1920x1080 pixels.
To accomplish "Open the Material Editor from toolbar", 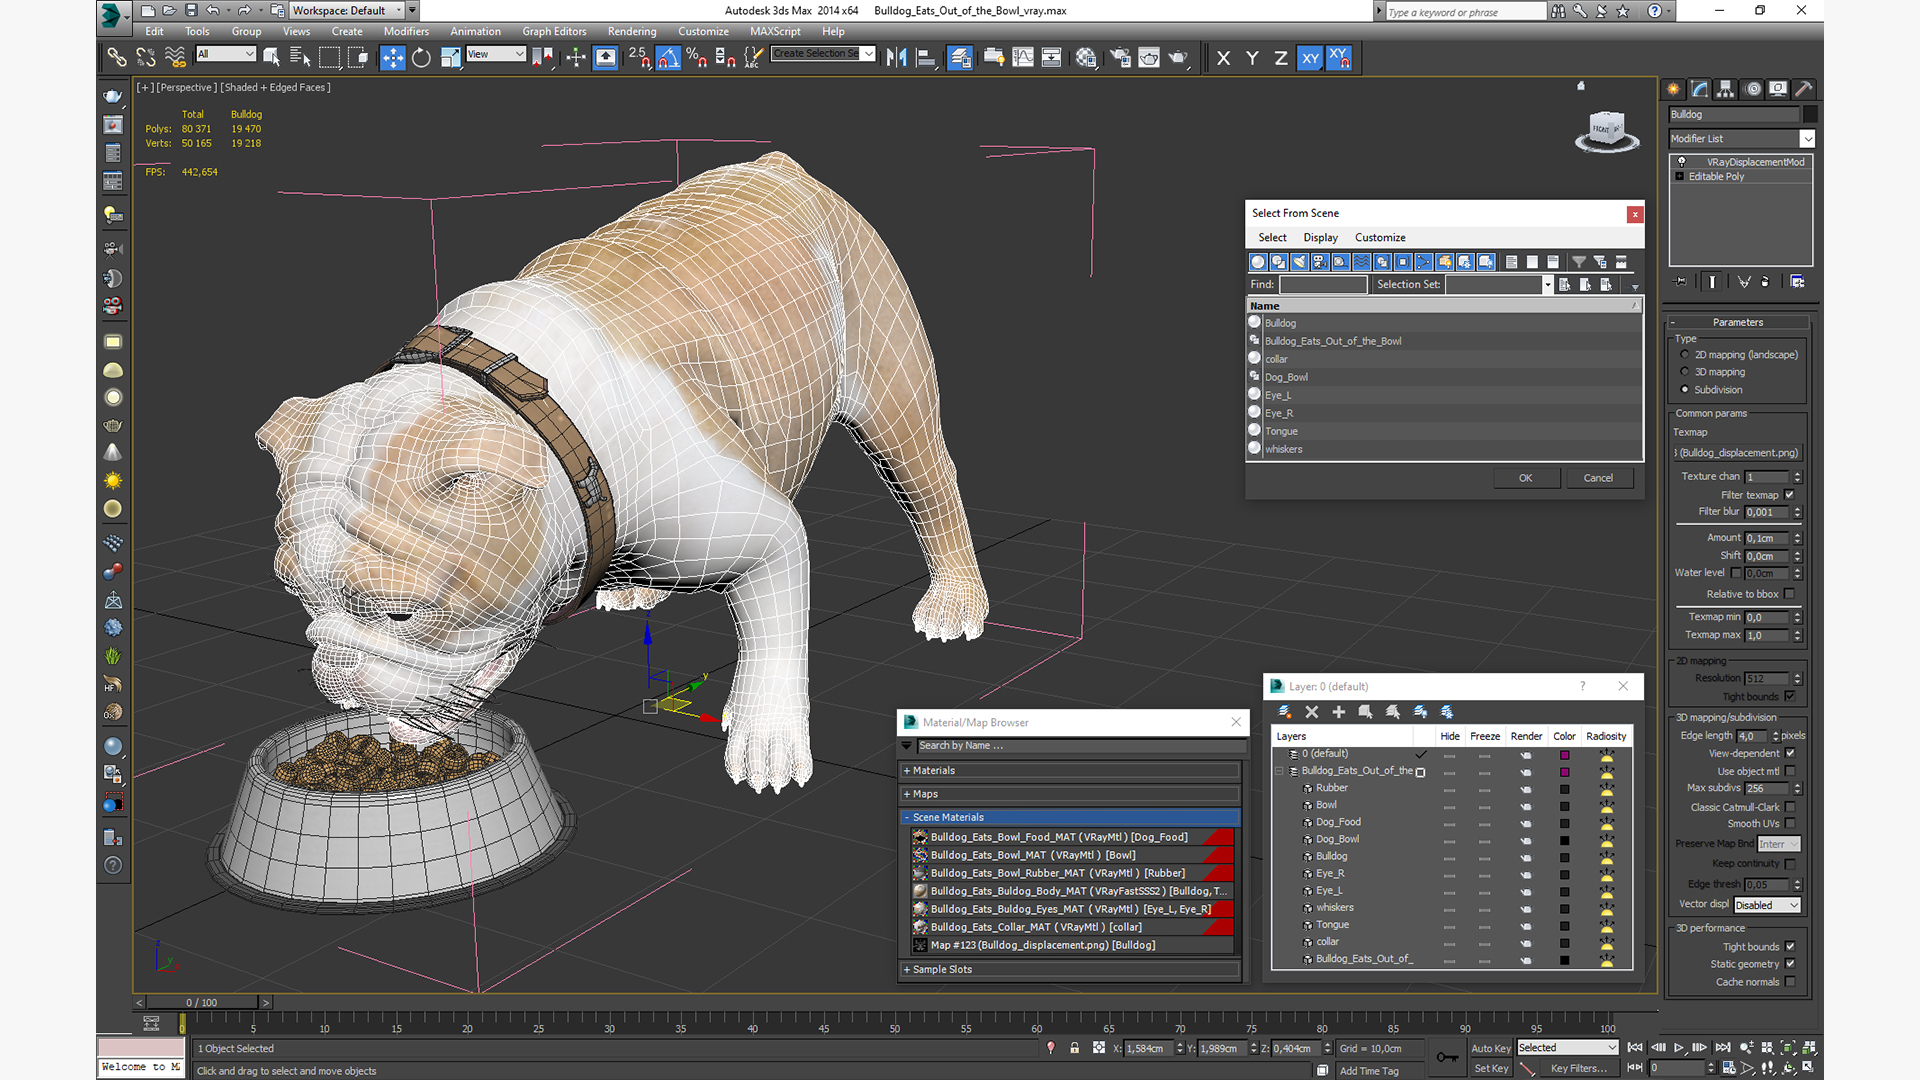I will (1086, 57).
